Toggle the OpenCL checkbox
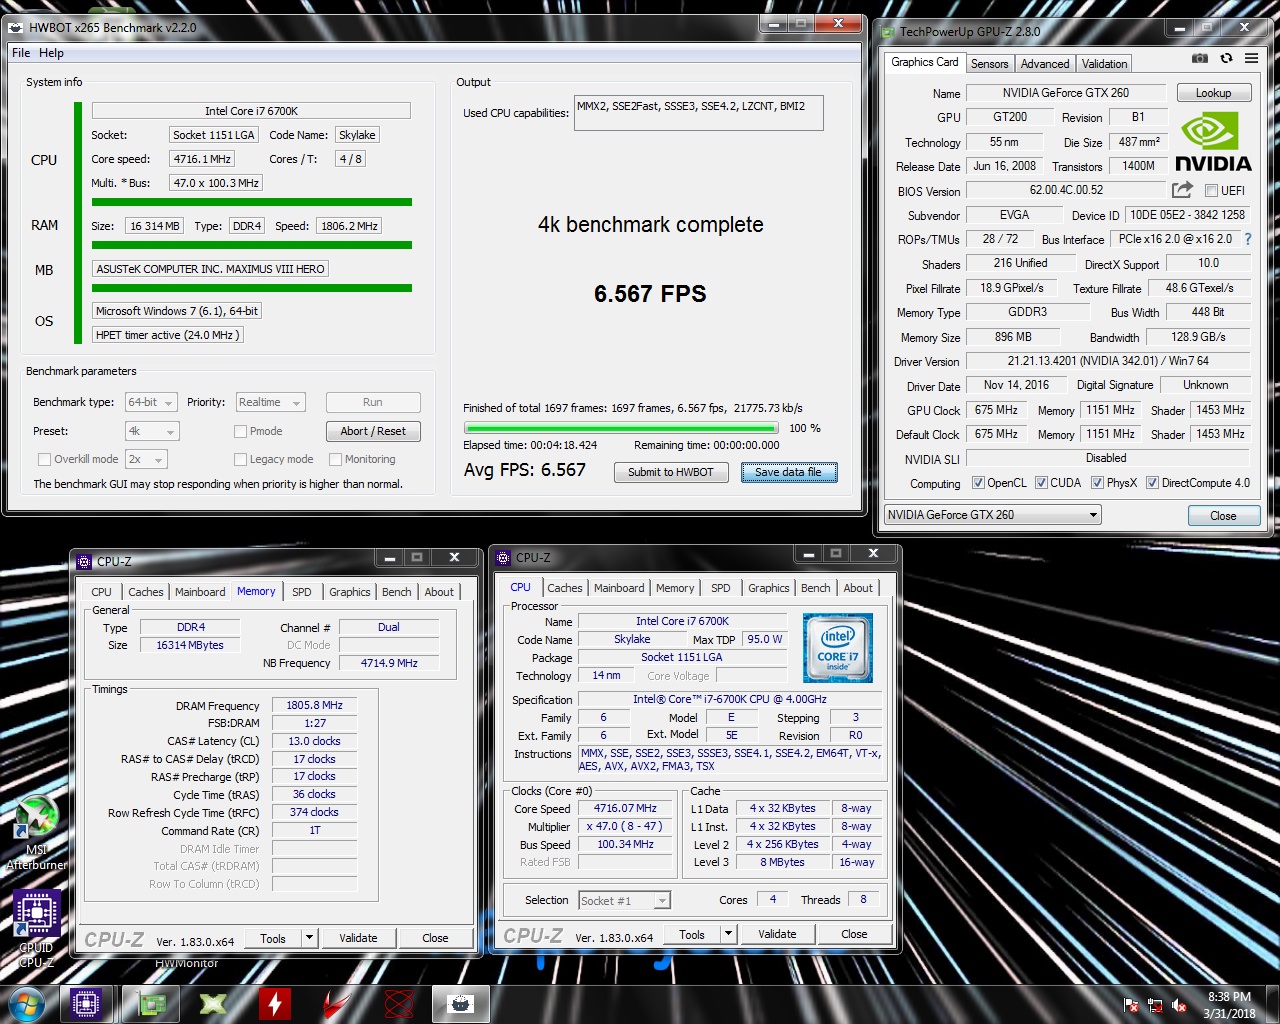This screenshot has height=1024, width=1280. point(978,483)
